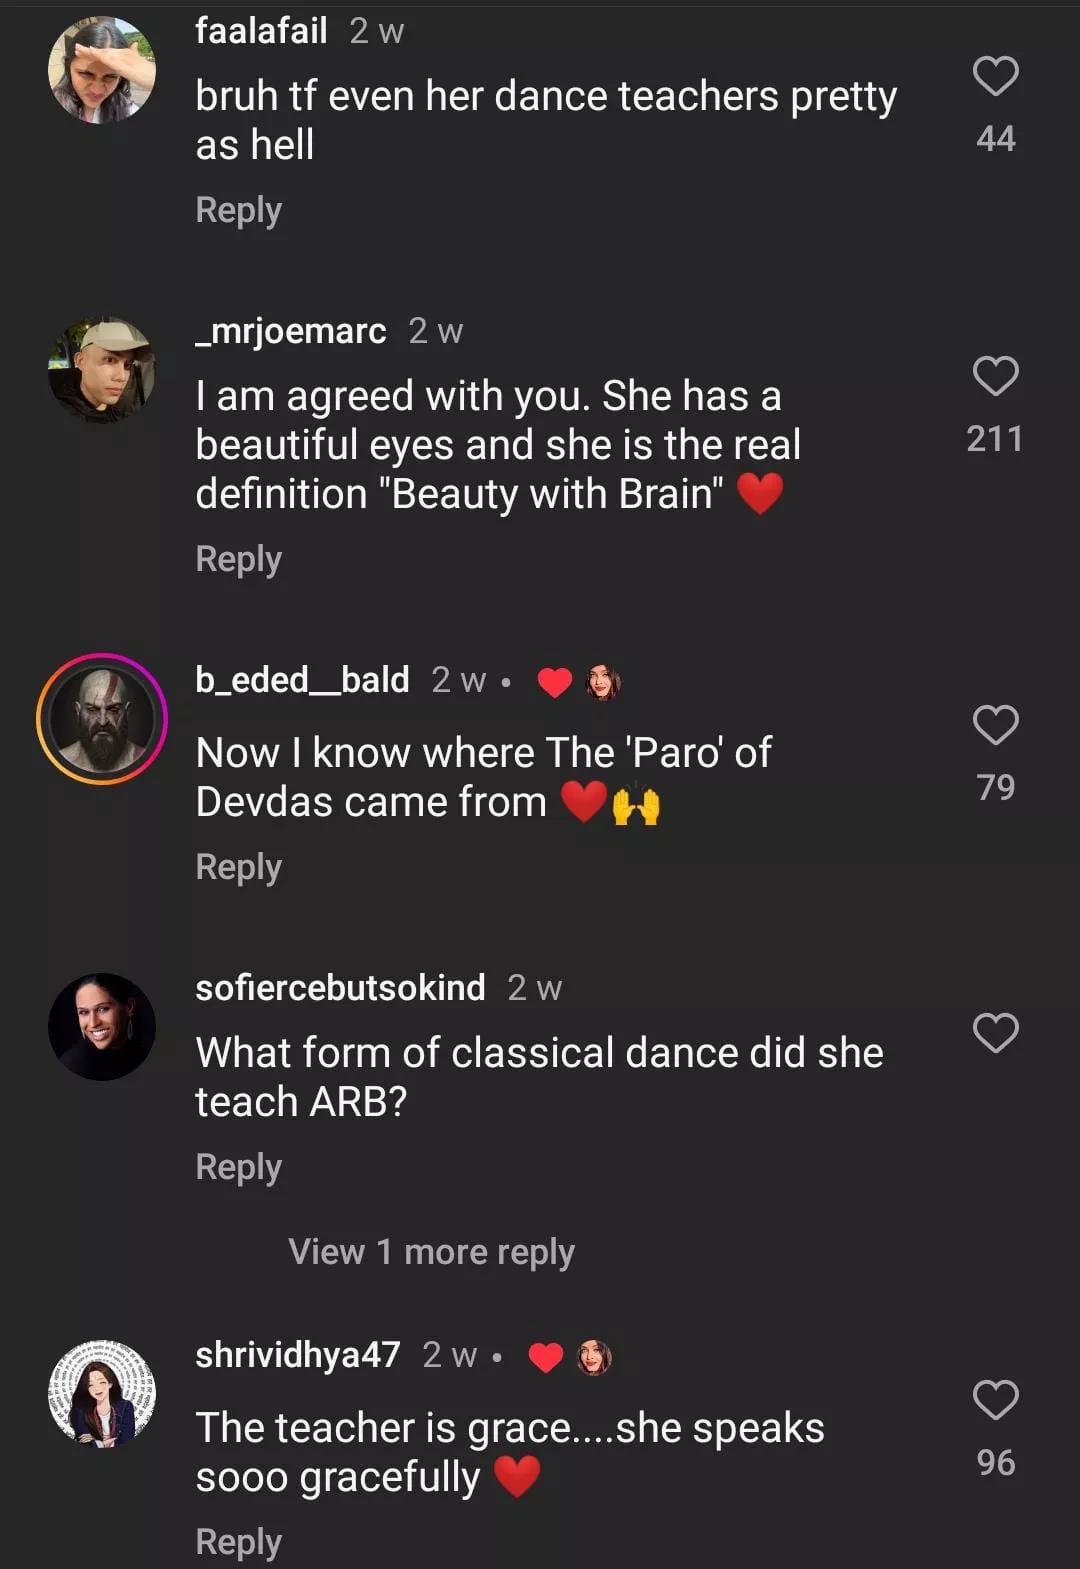Like b_eded__bald's Devdas comment
Screen dimensions: 1080x1569
(995, 725)
